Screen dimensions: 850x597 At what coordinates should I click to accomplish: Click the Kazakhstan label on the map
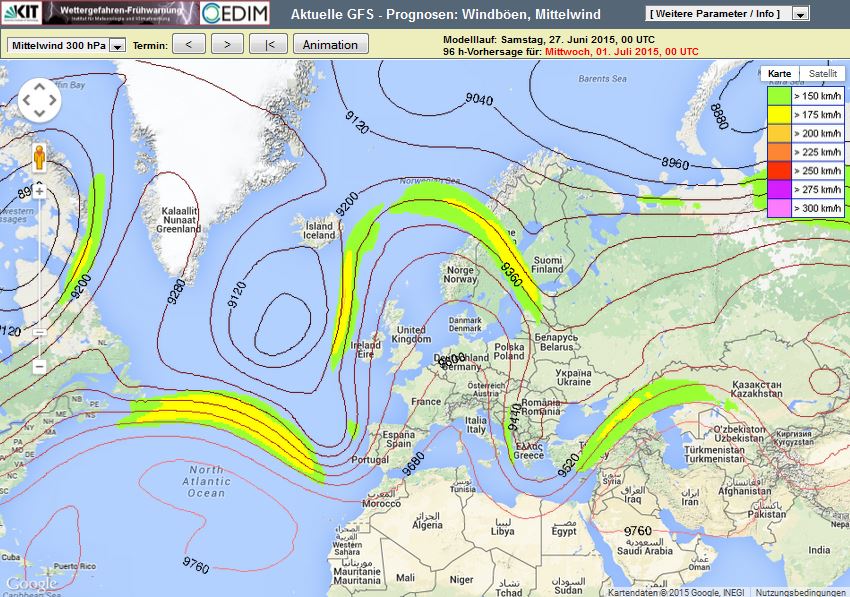(757, 389)
